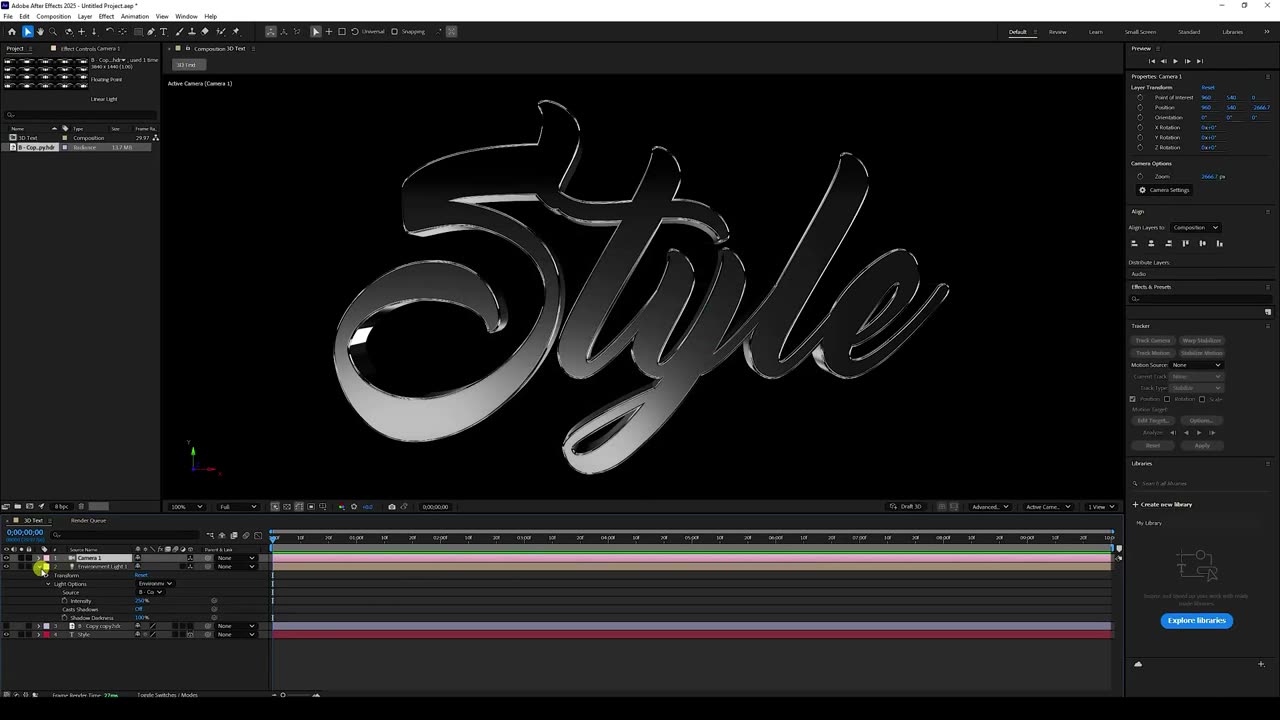Switch to the Effect Controls Camera 1 tab

[90, 48]
